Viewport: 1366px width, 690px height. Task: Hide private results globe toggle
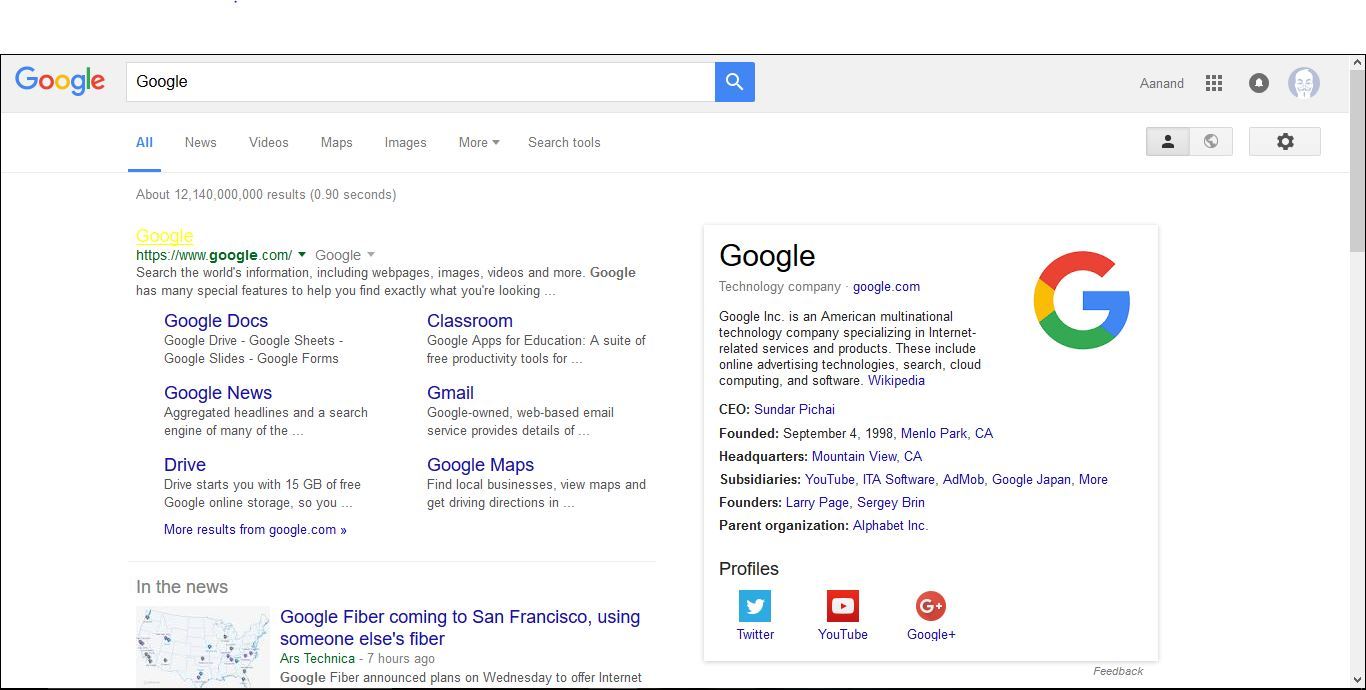(1211, 142)
